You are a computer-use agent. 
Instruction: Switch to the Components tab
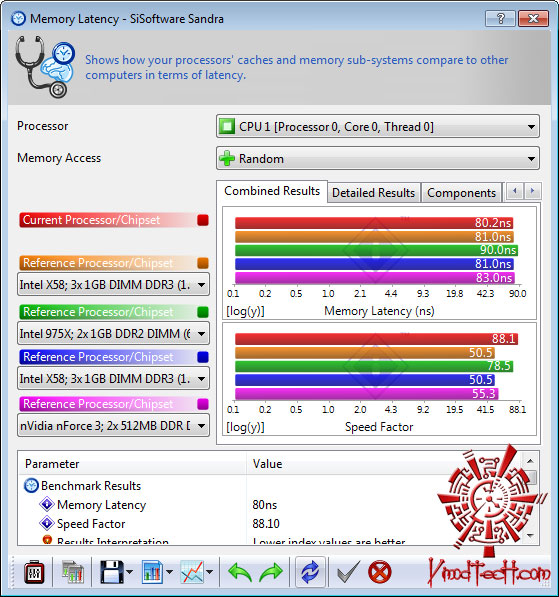pyautogui.click(x=461, y=193)
